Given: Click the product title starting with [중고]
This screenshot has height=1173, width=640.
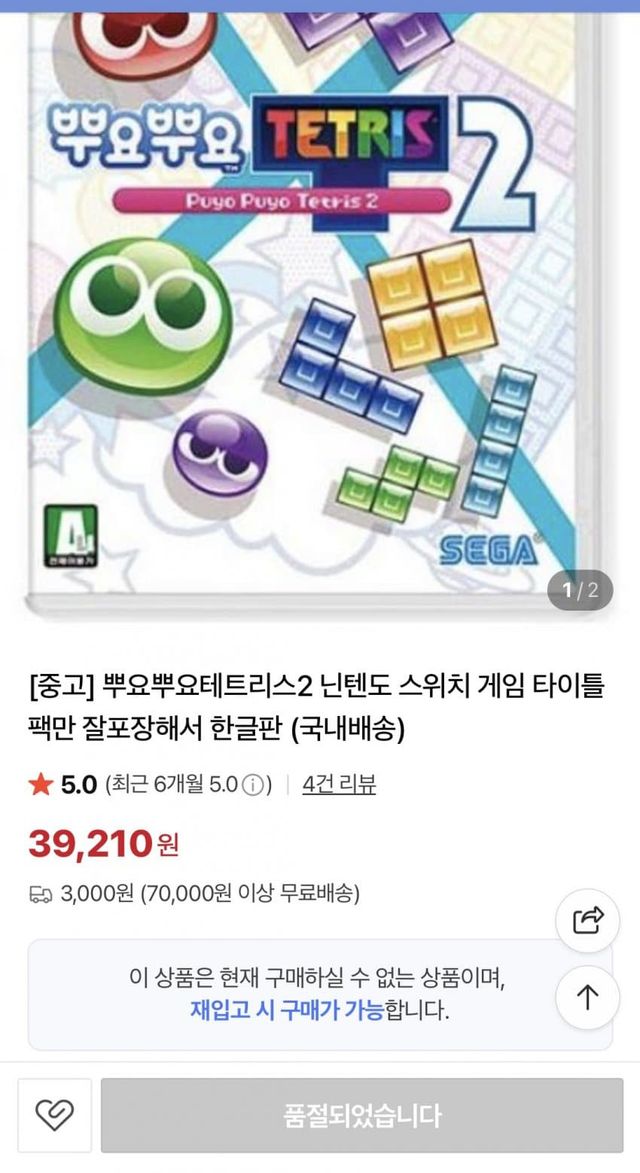Looking at the screenshot, I should click(x=316, y=707).
